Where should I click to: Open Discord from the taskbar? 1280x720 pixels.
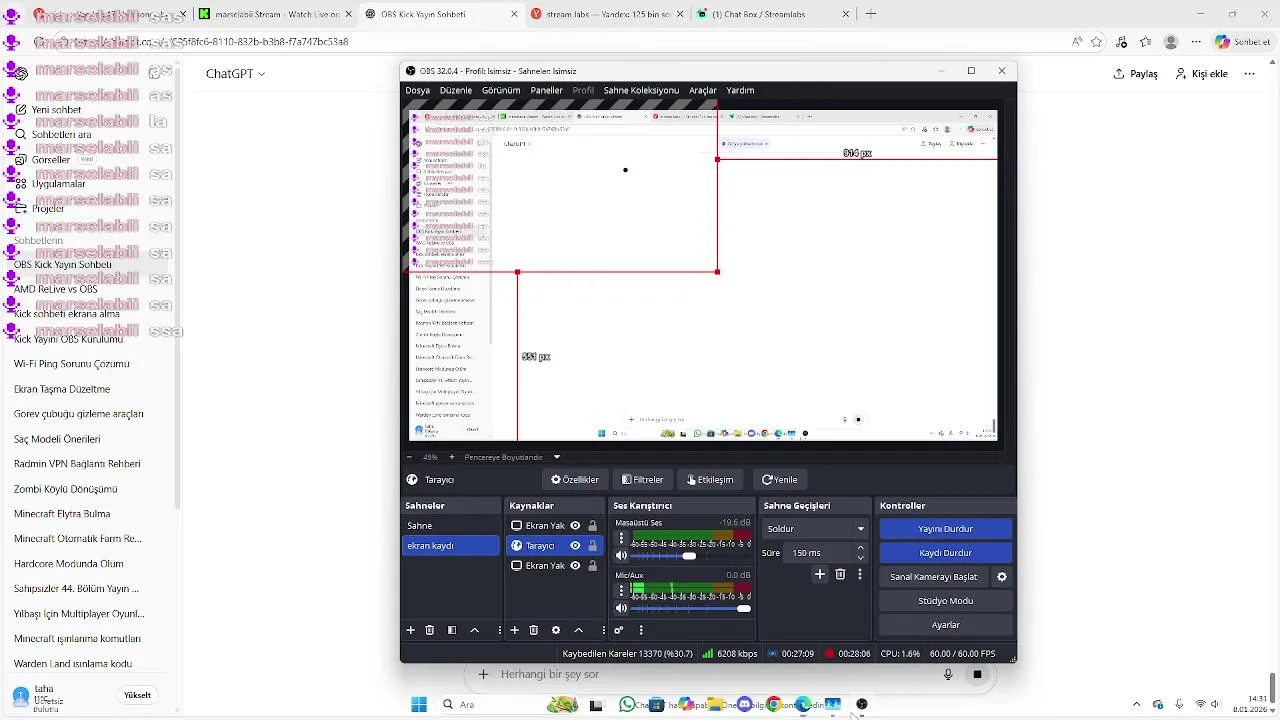click(744, 704)
